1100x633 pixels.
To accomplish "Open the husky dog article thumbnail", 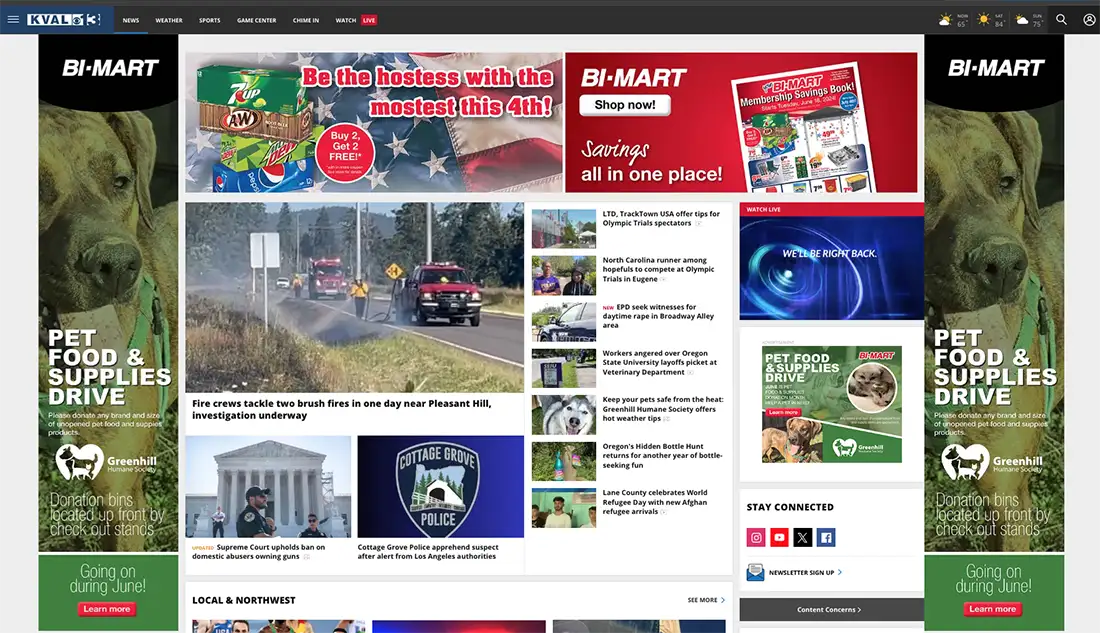I will (564, 415).
